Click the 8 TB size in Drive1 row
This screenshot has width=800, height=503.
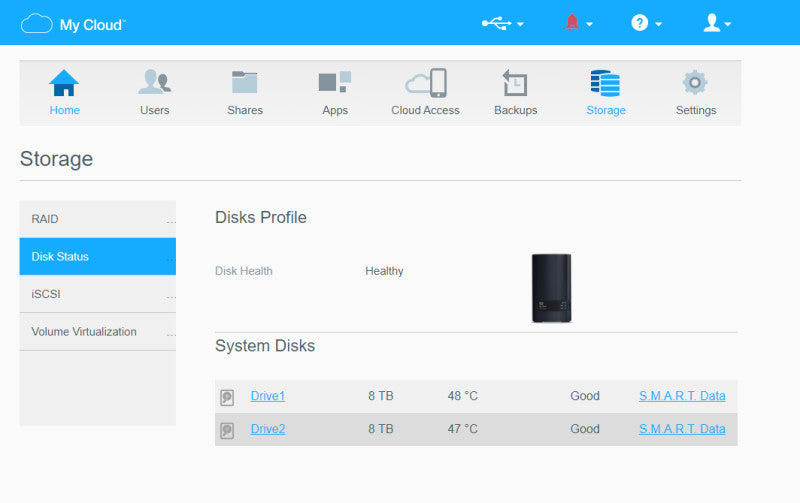coord(381,396)
